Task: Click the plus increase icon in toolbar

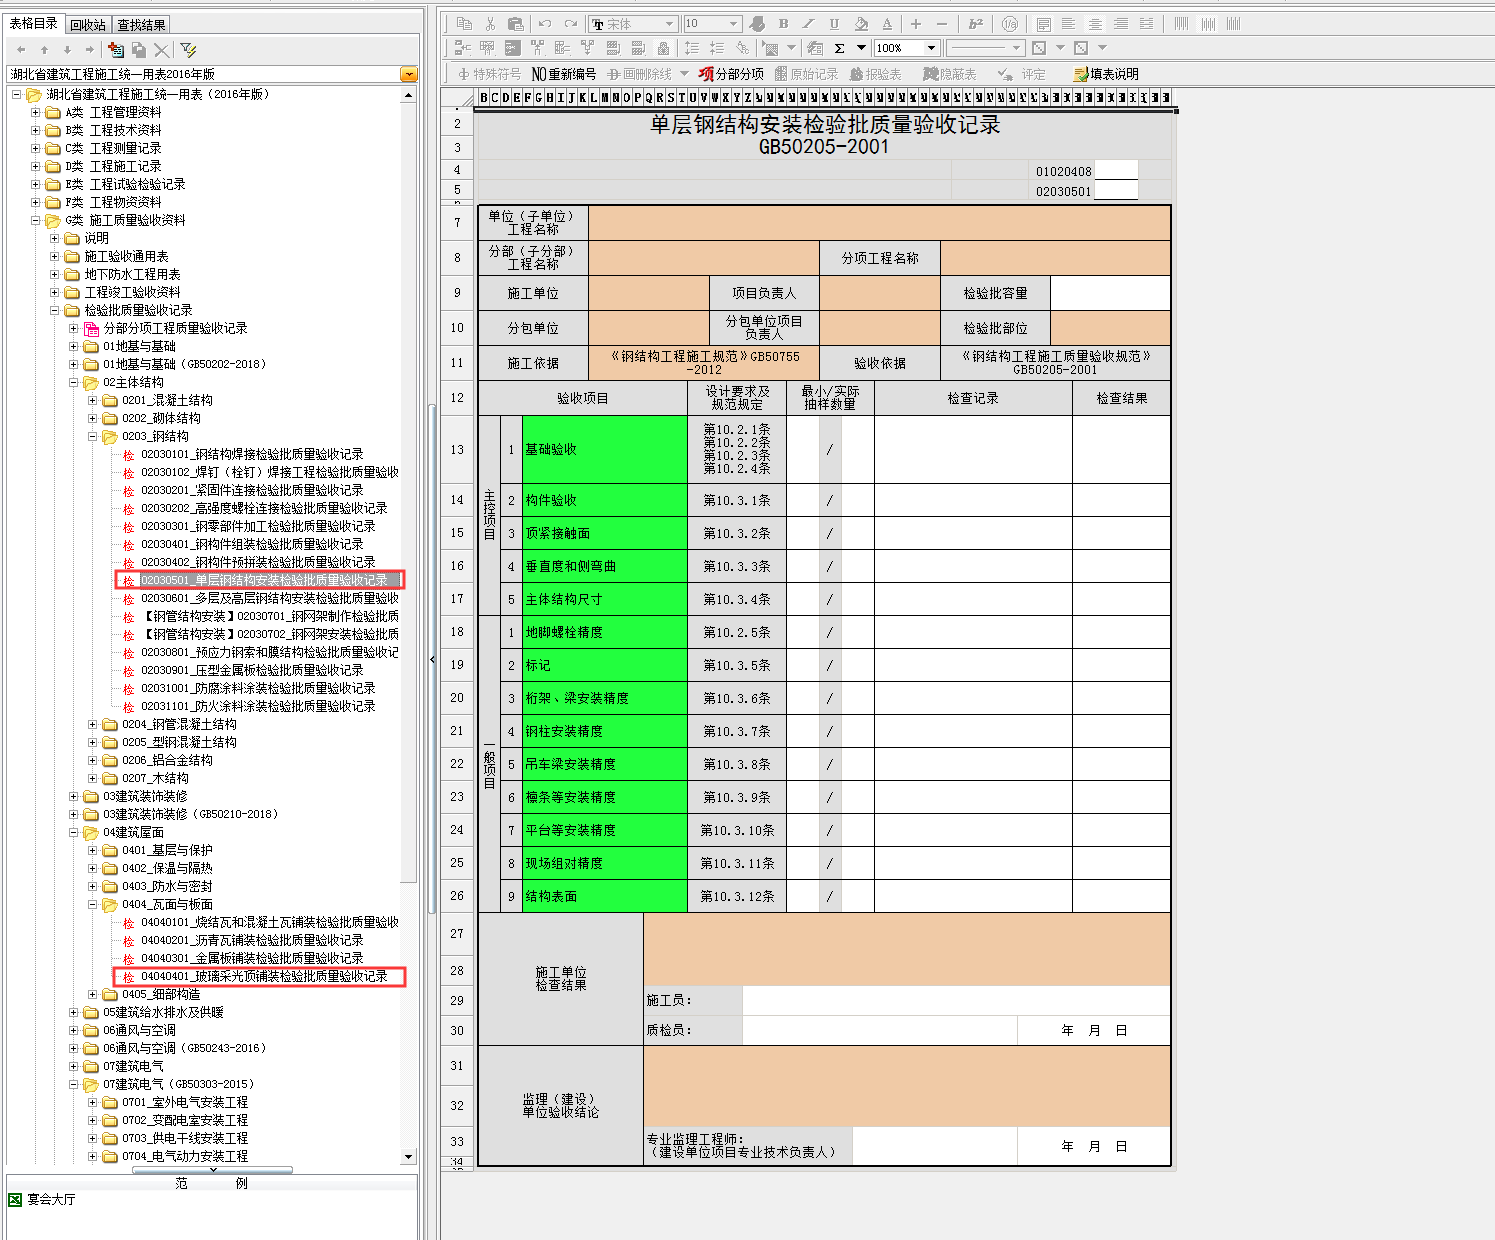Action: 916,23
